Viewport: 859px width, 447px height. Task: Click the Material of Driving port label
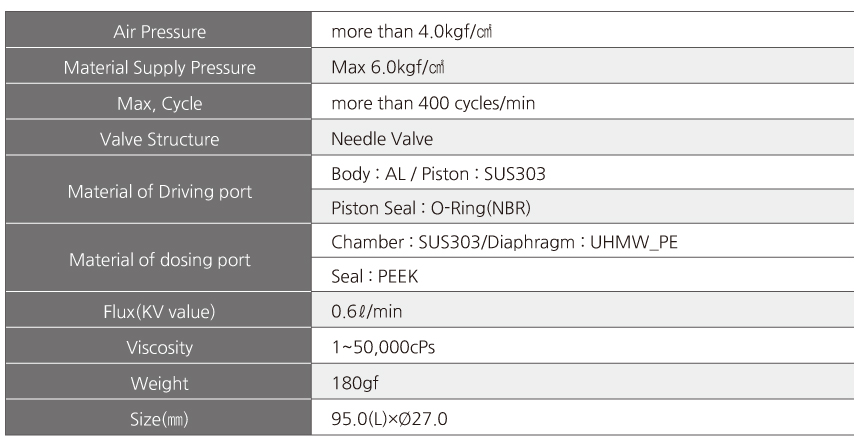click(159, 191)
